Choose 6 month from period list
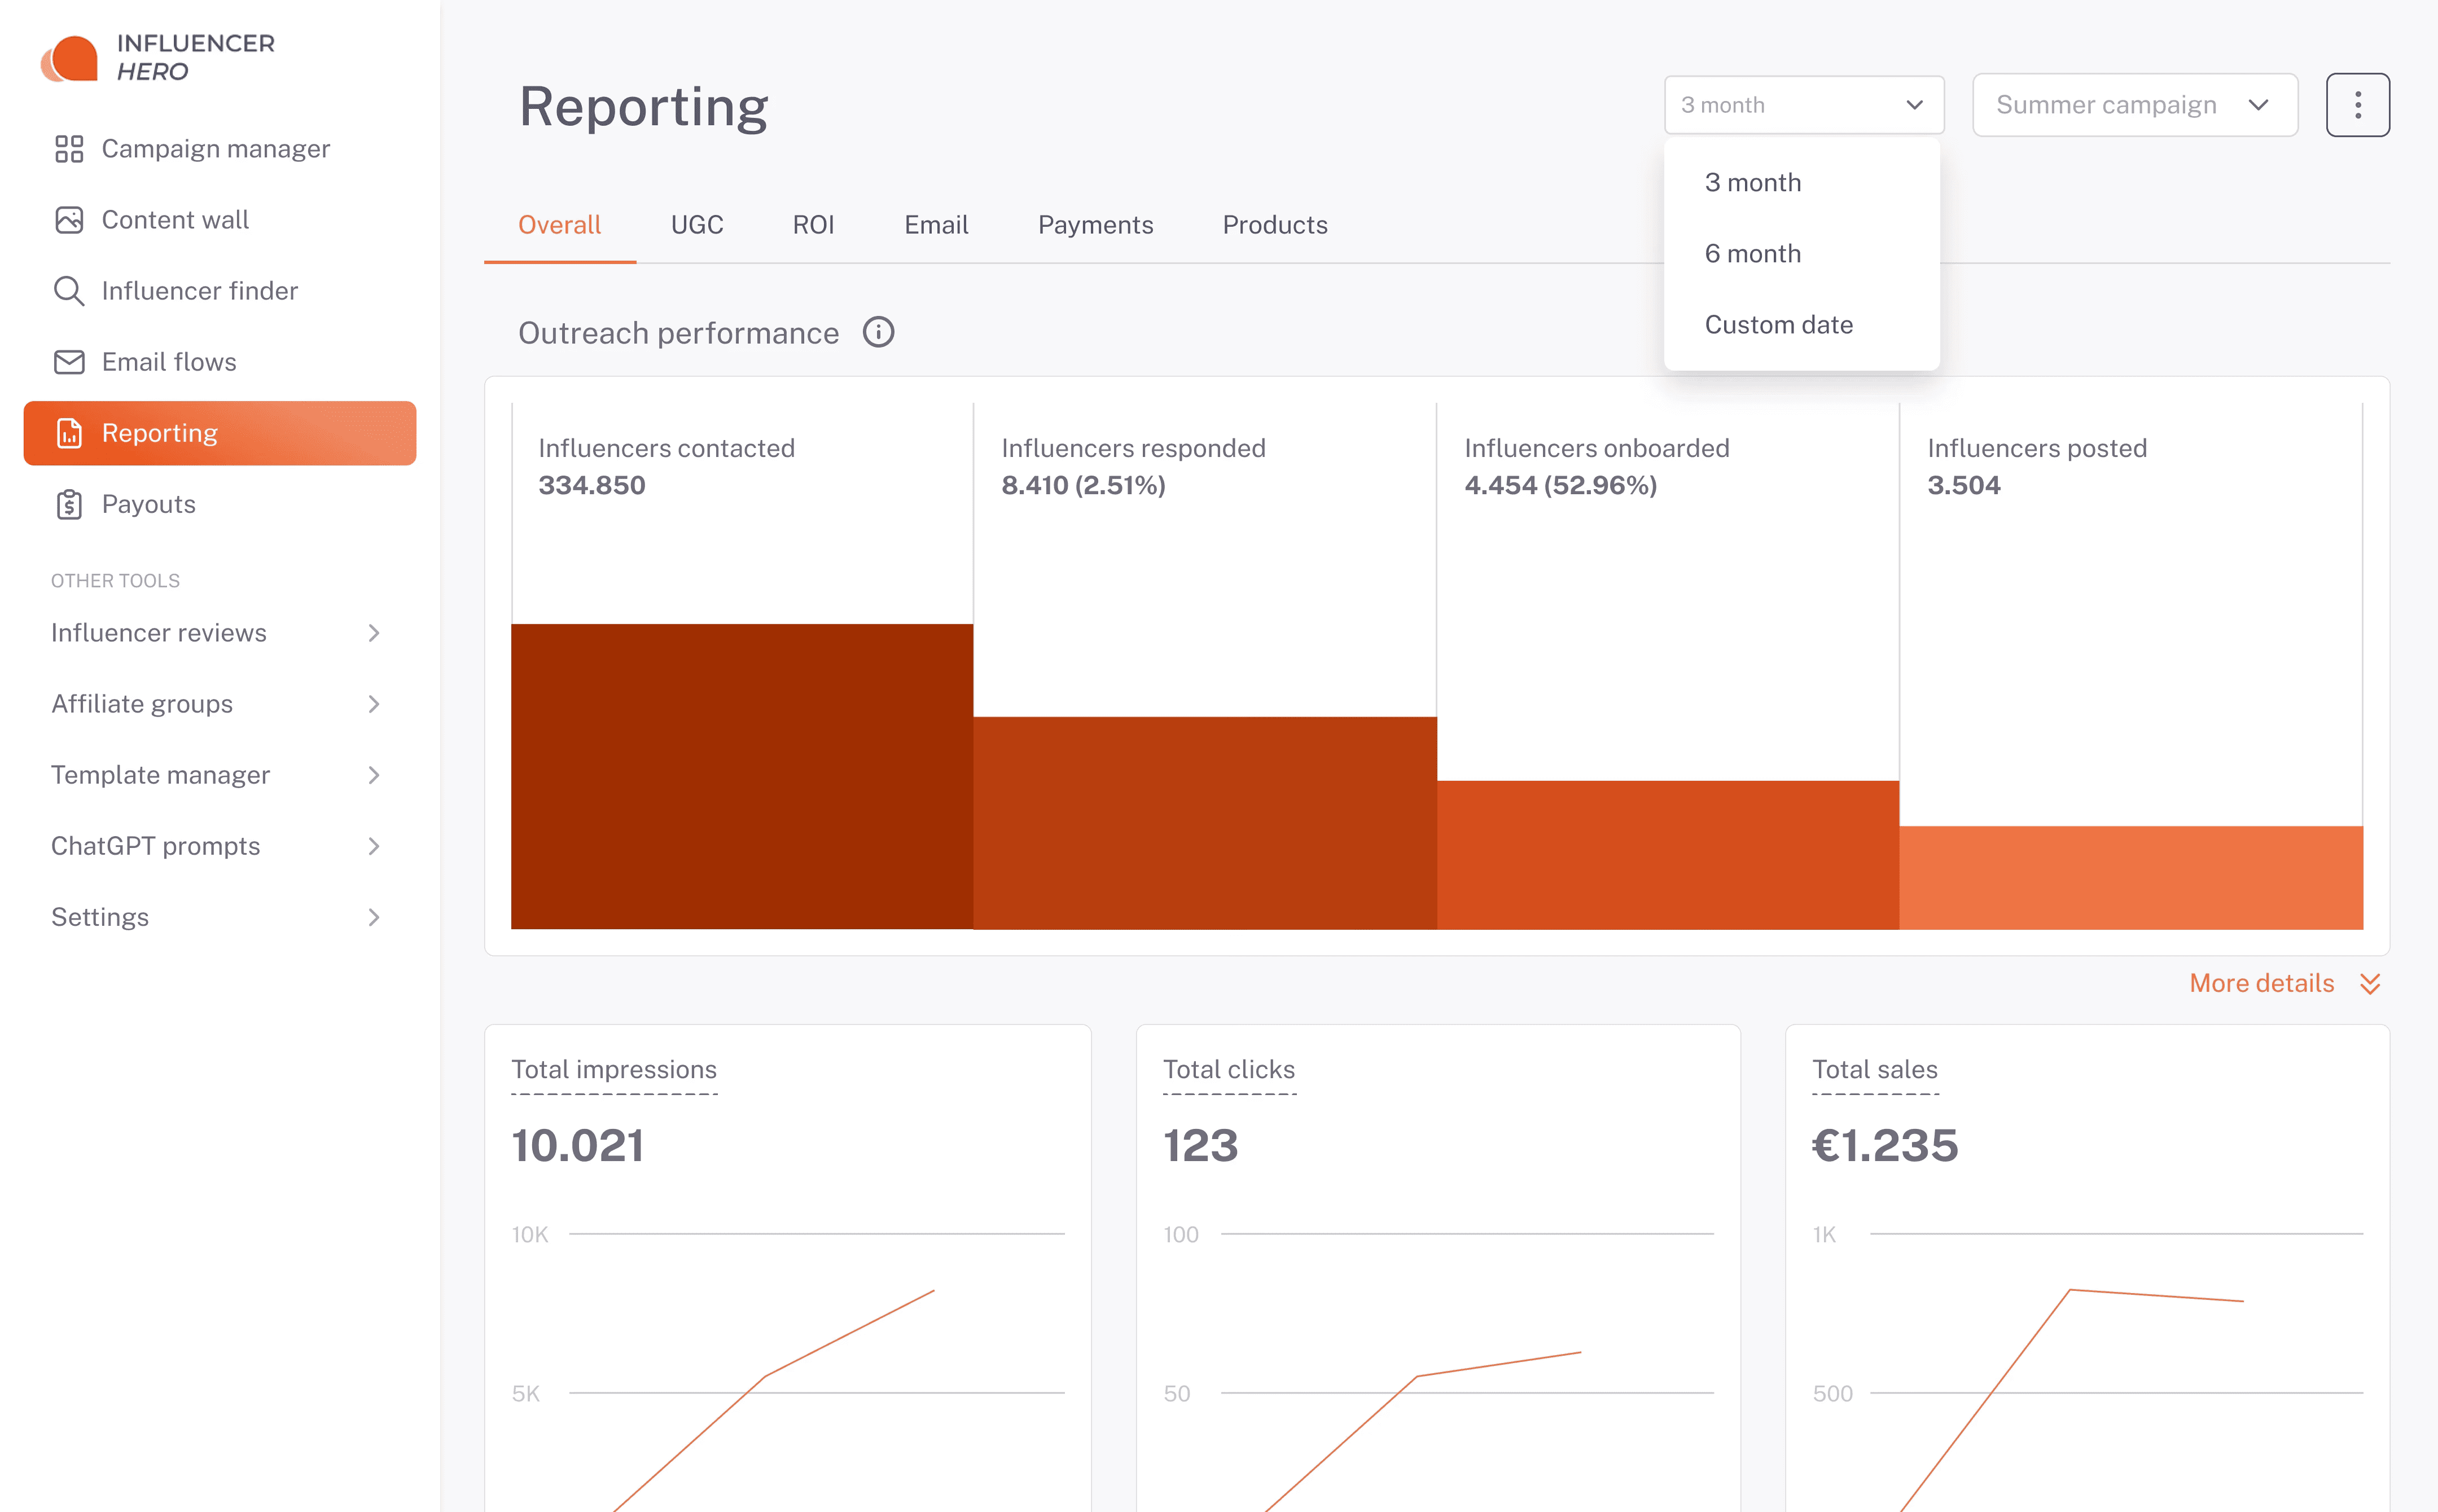Viewport: 2438px width, 1512px height. coord(1752,254)
